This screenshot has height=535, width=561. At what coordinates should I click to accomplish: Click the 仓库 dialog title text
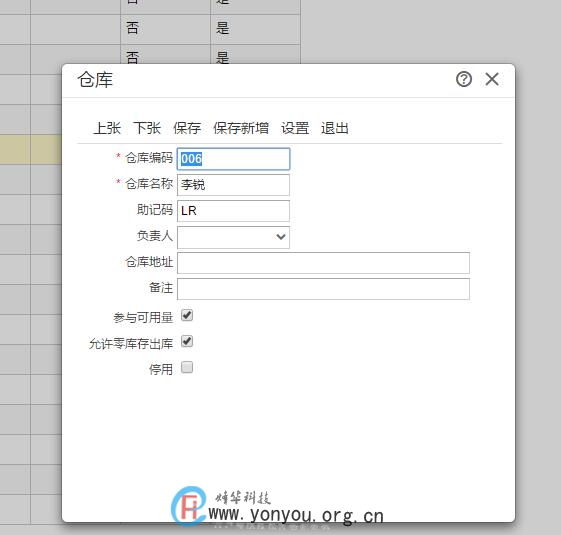click(95, 79)
